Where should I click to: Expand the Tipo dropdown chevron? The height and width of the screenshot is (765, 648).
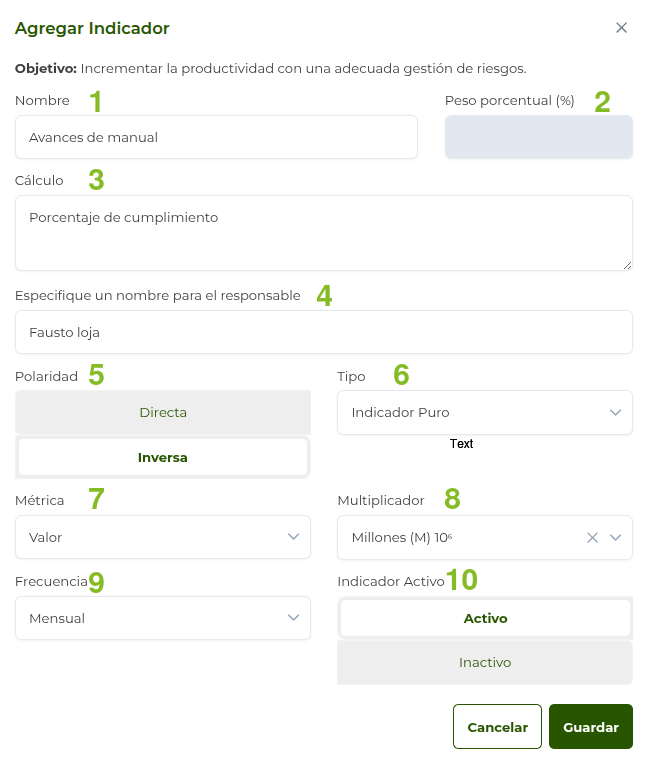615,412
